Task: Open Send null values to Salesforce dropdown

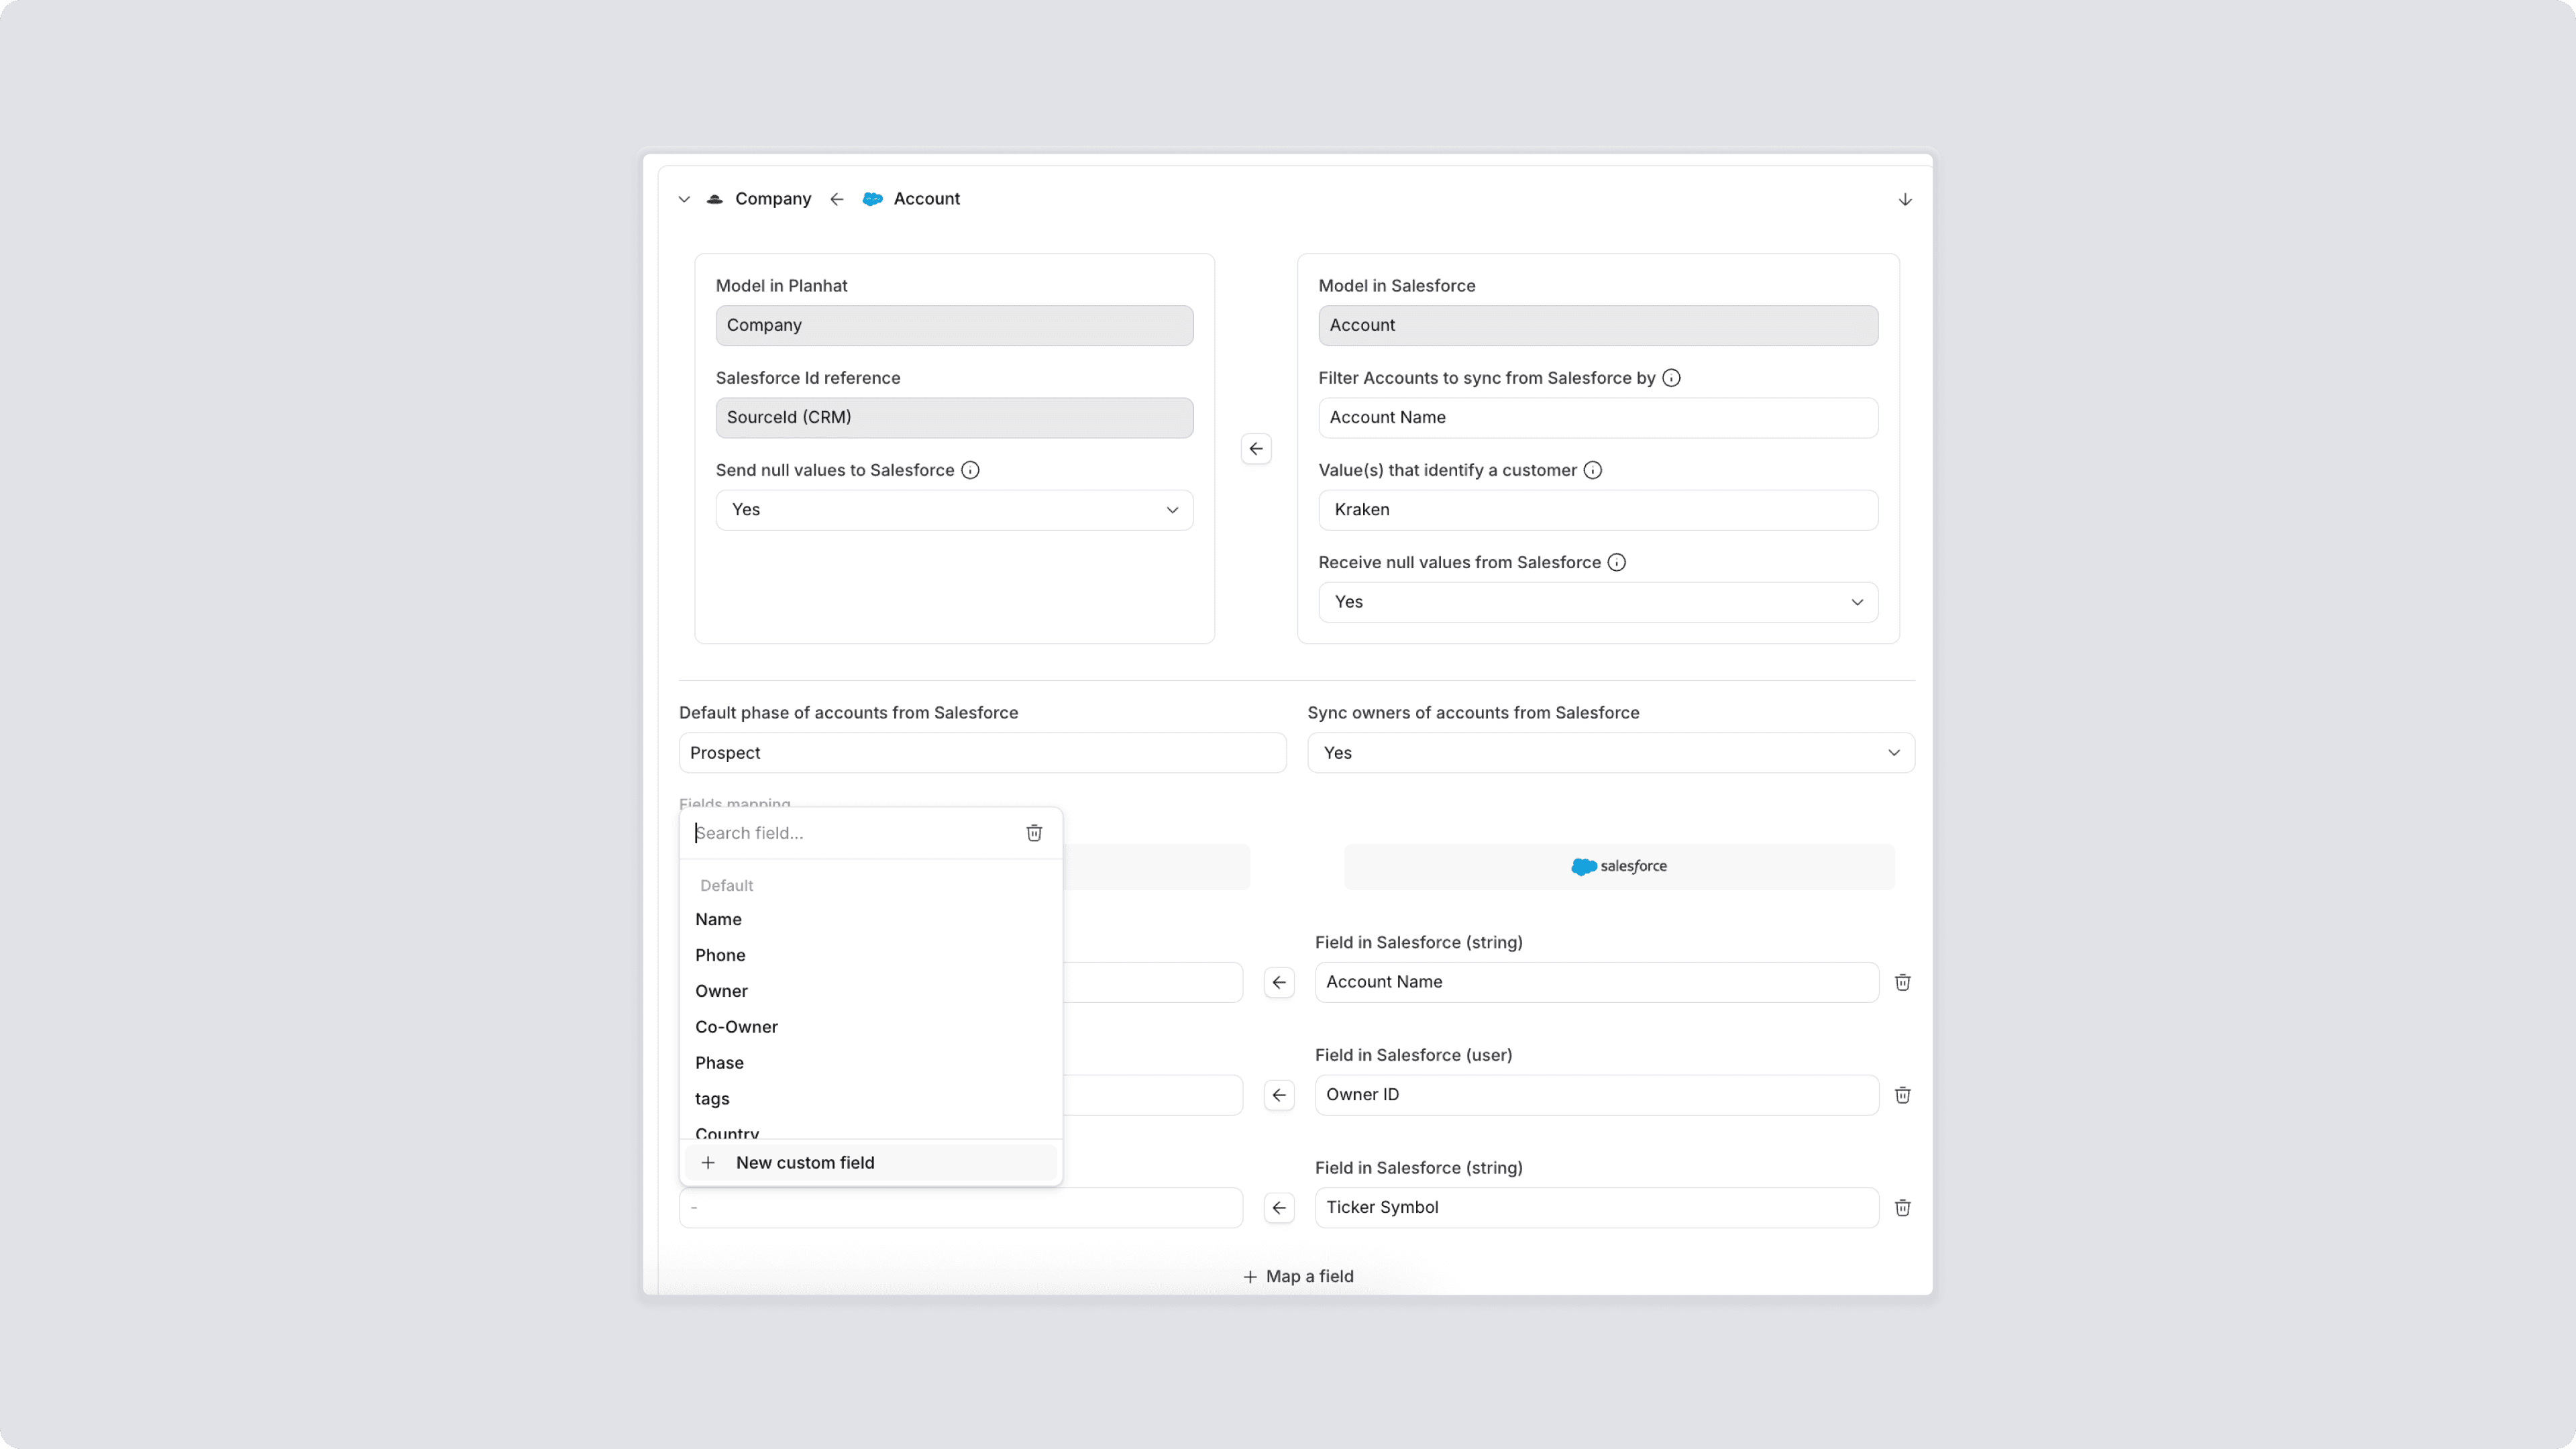Action: pos(954,510)
